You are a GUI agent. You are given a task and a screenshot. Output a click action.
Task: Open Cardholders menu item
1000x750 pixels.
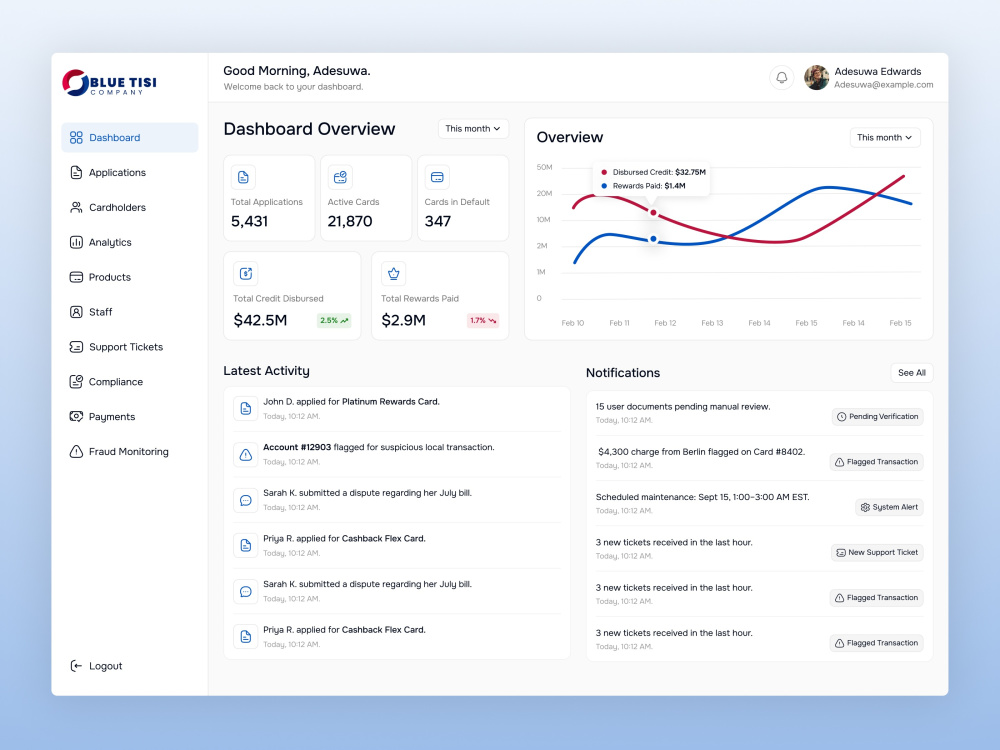129,207
